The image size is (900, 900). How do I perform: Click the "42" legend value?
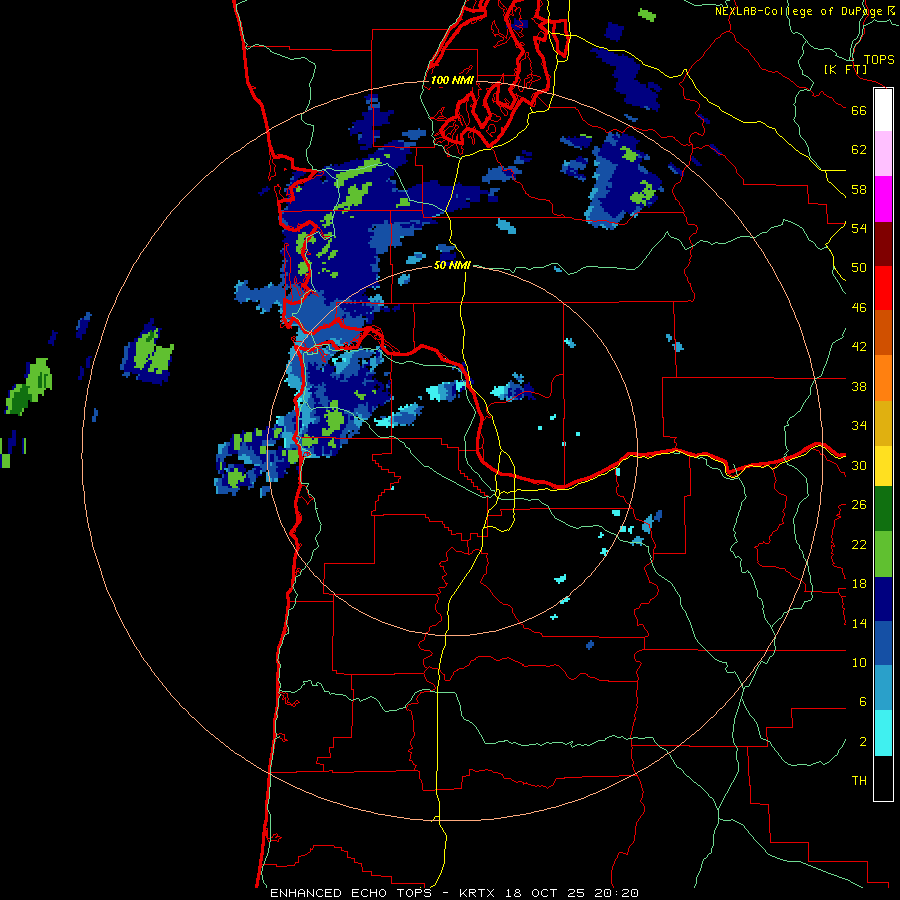click(x=859, y=347)
